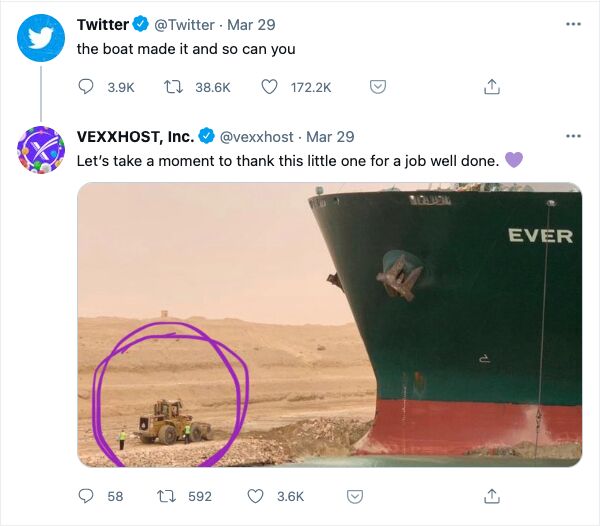Share VEXXHOST's tweet via upload icon
600x526 pixels.
492,496
